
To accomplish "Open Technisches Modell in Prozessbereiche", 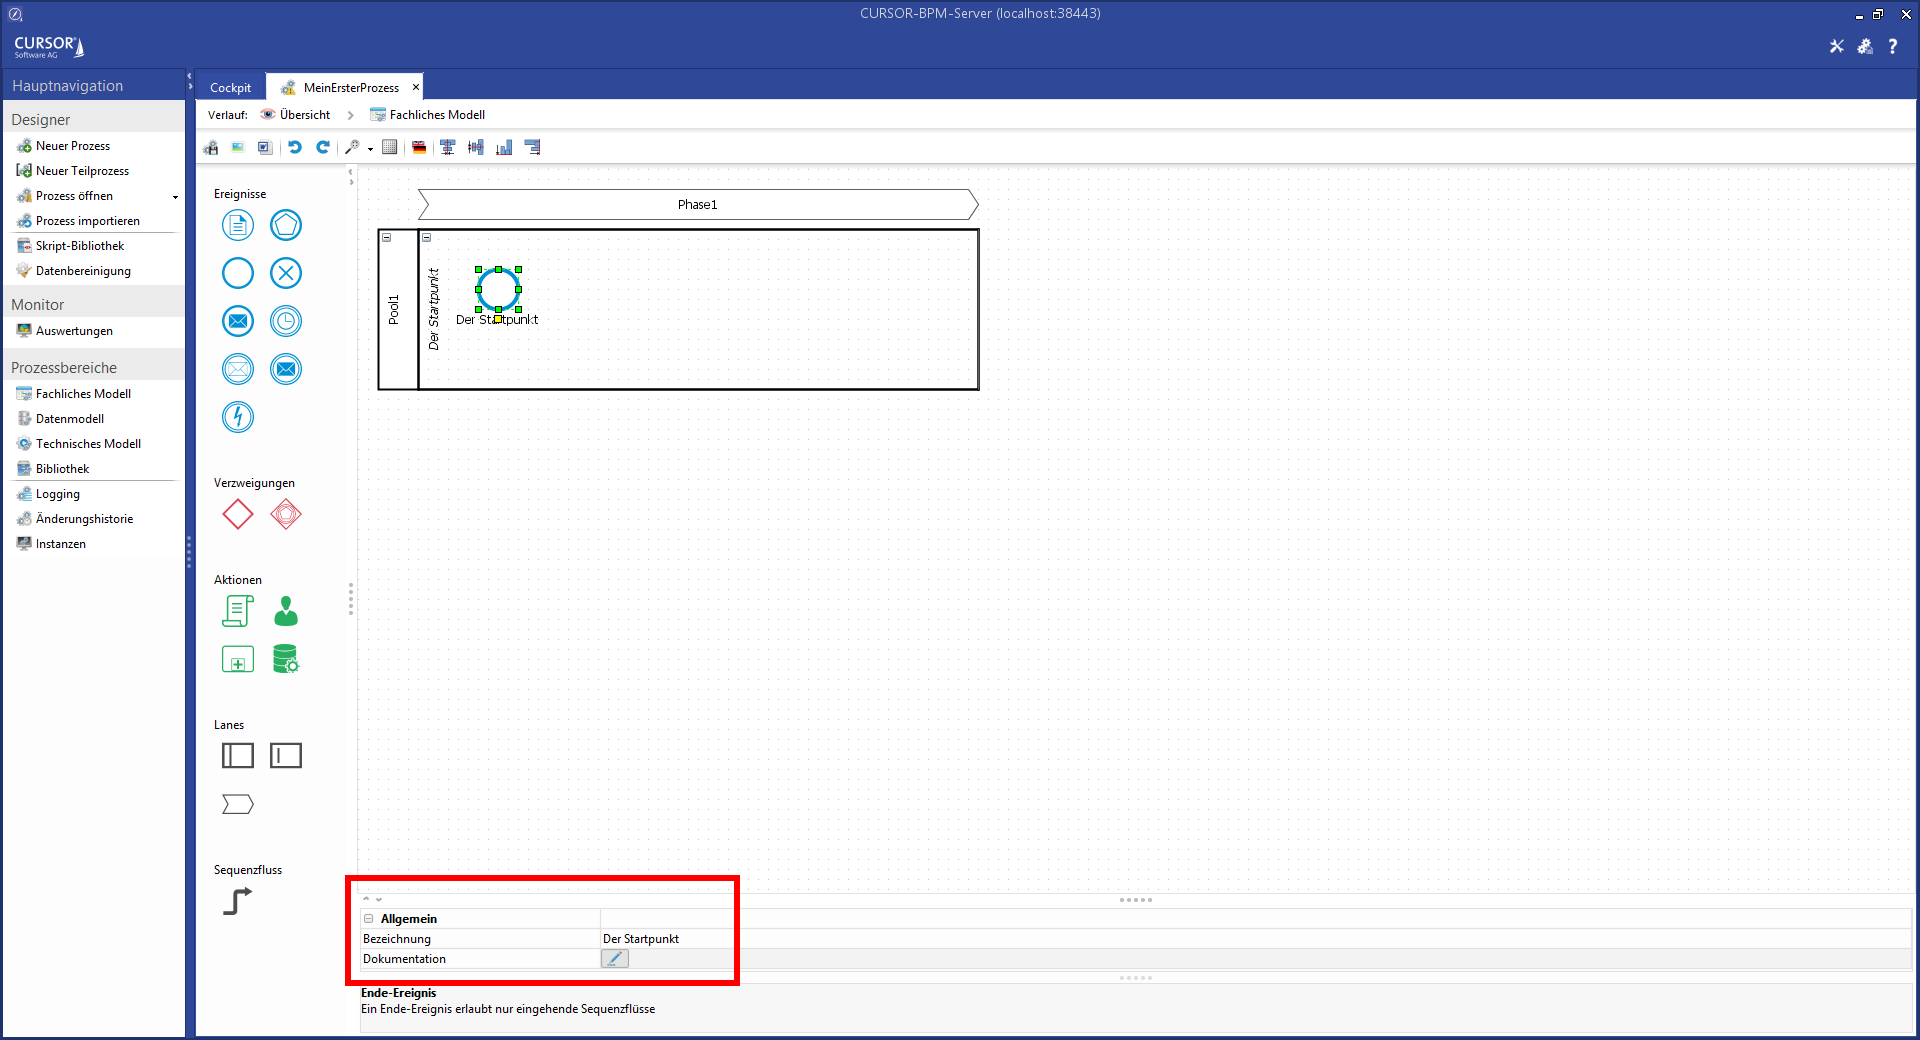I will [88, 444].
